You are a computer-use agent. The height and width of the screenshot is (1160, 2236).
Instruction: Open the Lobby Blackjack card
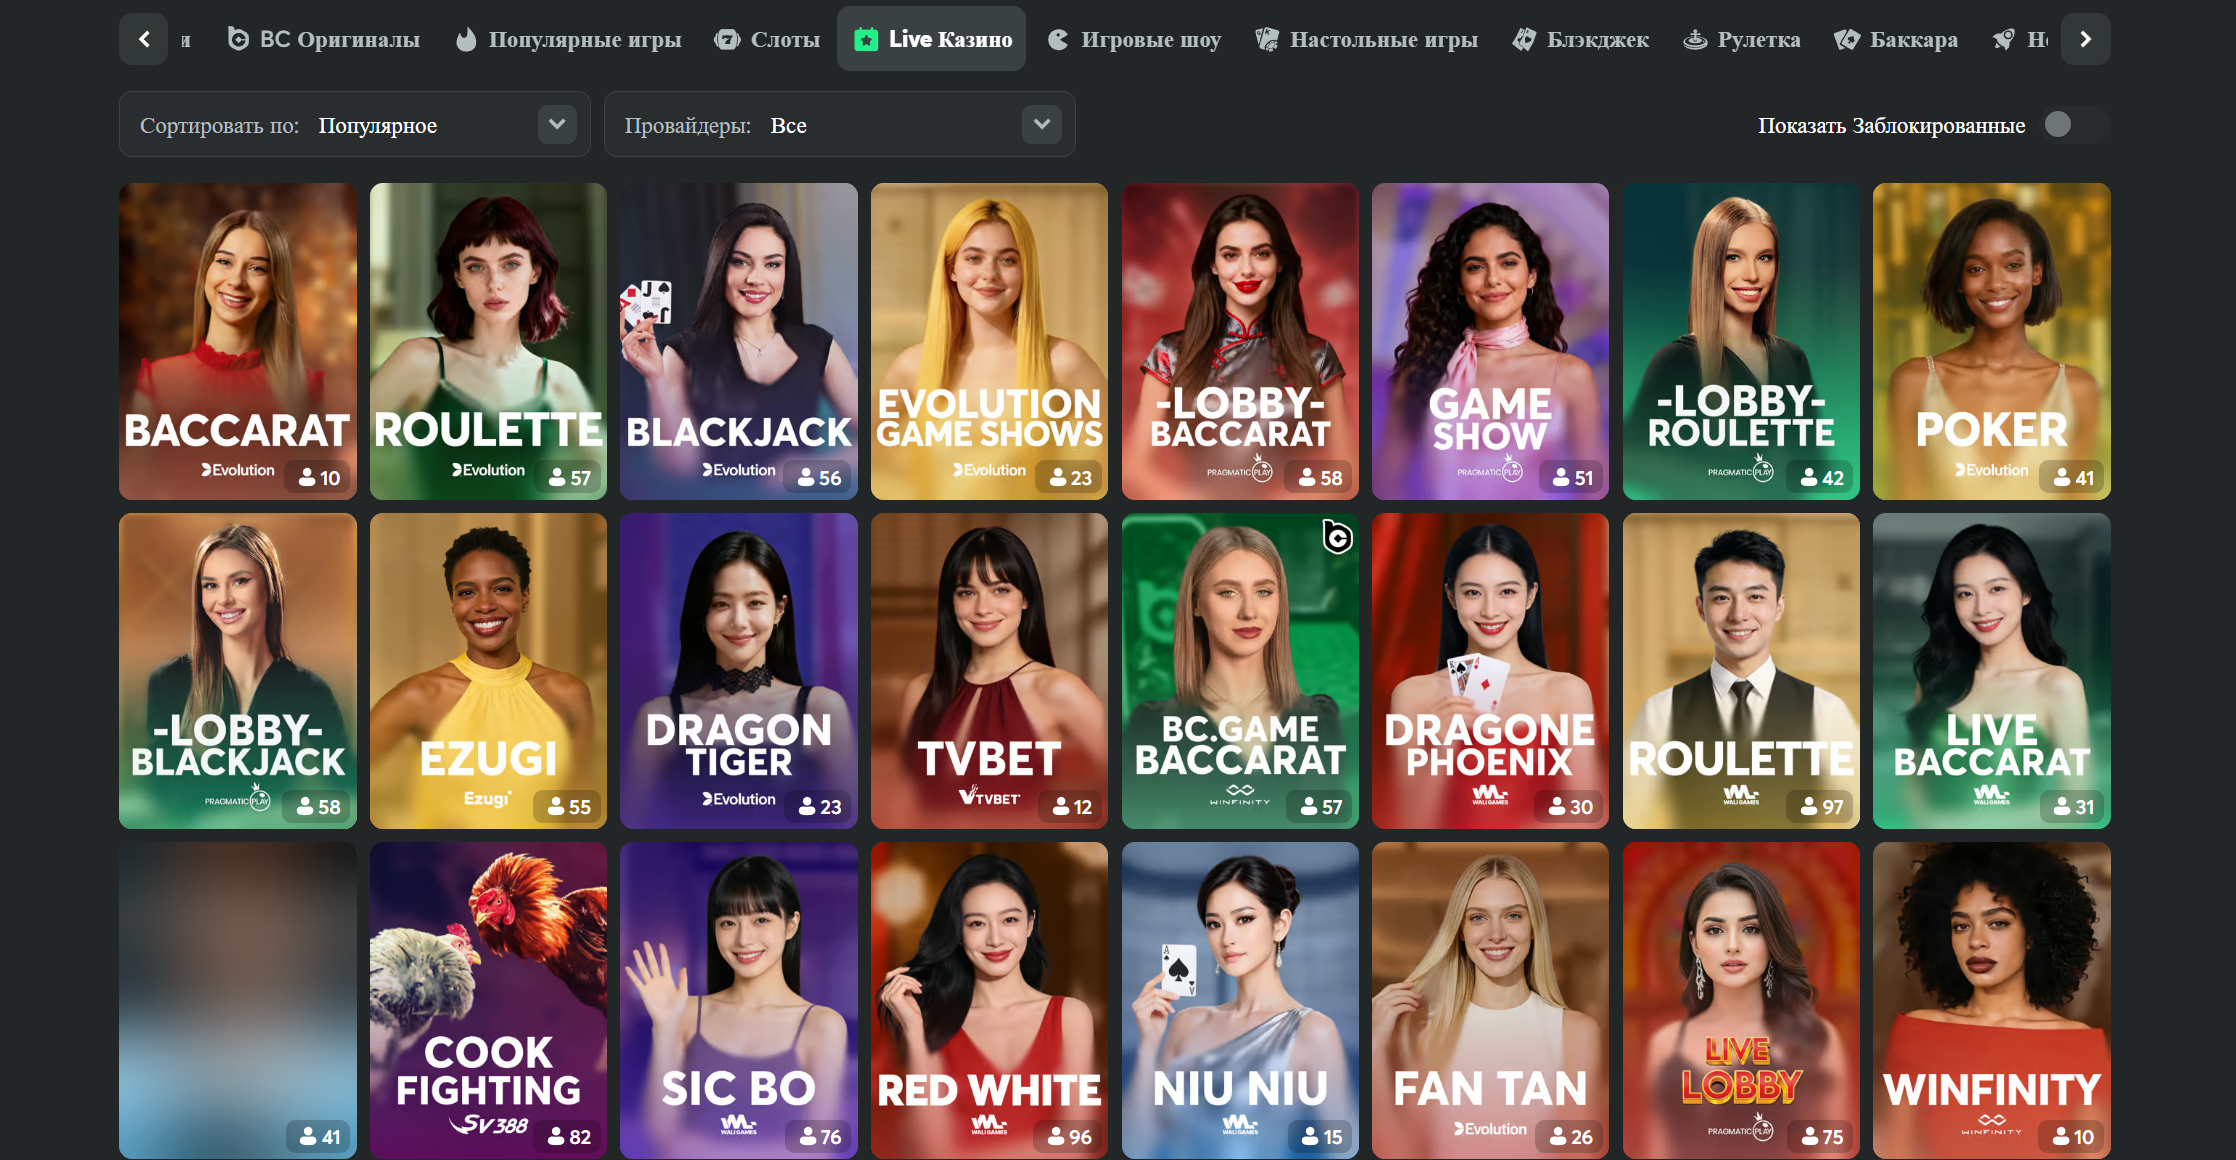(x=238, y=671)
